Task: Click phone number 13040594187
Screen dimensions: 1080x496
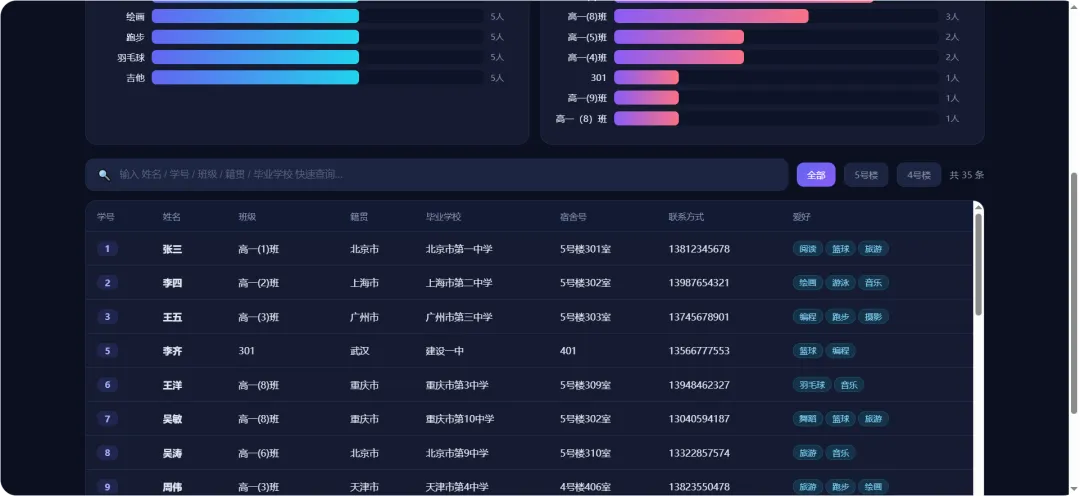Action: (x=699, y=419)
